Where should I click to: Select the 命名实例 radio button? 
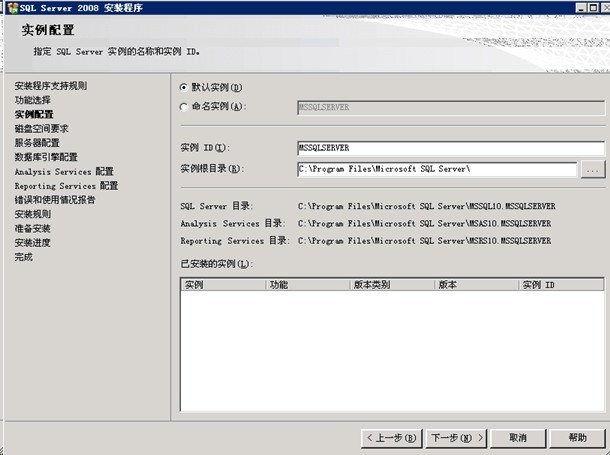pos(184,107)
